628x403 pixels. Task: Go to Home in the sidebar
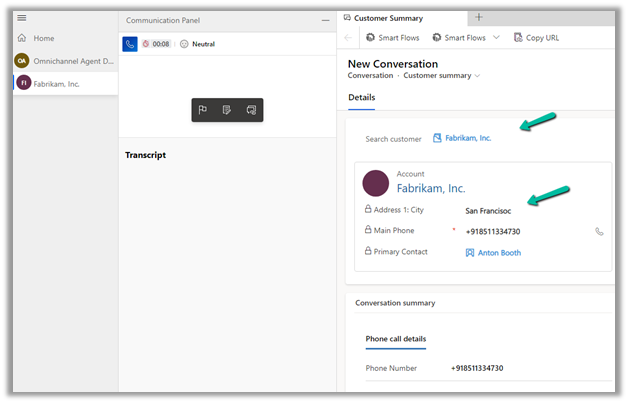coord(43,38)
